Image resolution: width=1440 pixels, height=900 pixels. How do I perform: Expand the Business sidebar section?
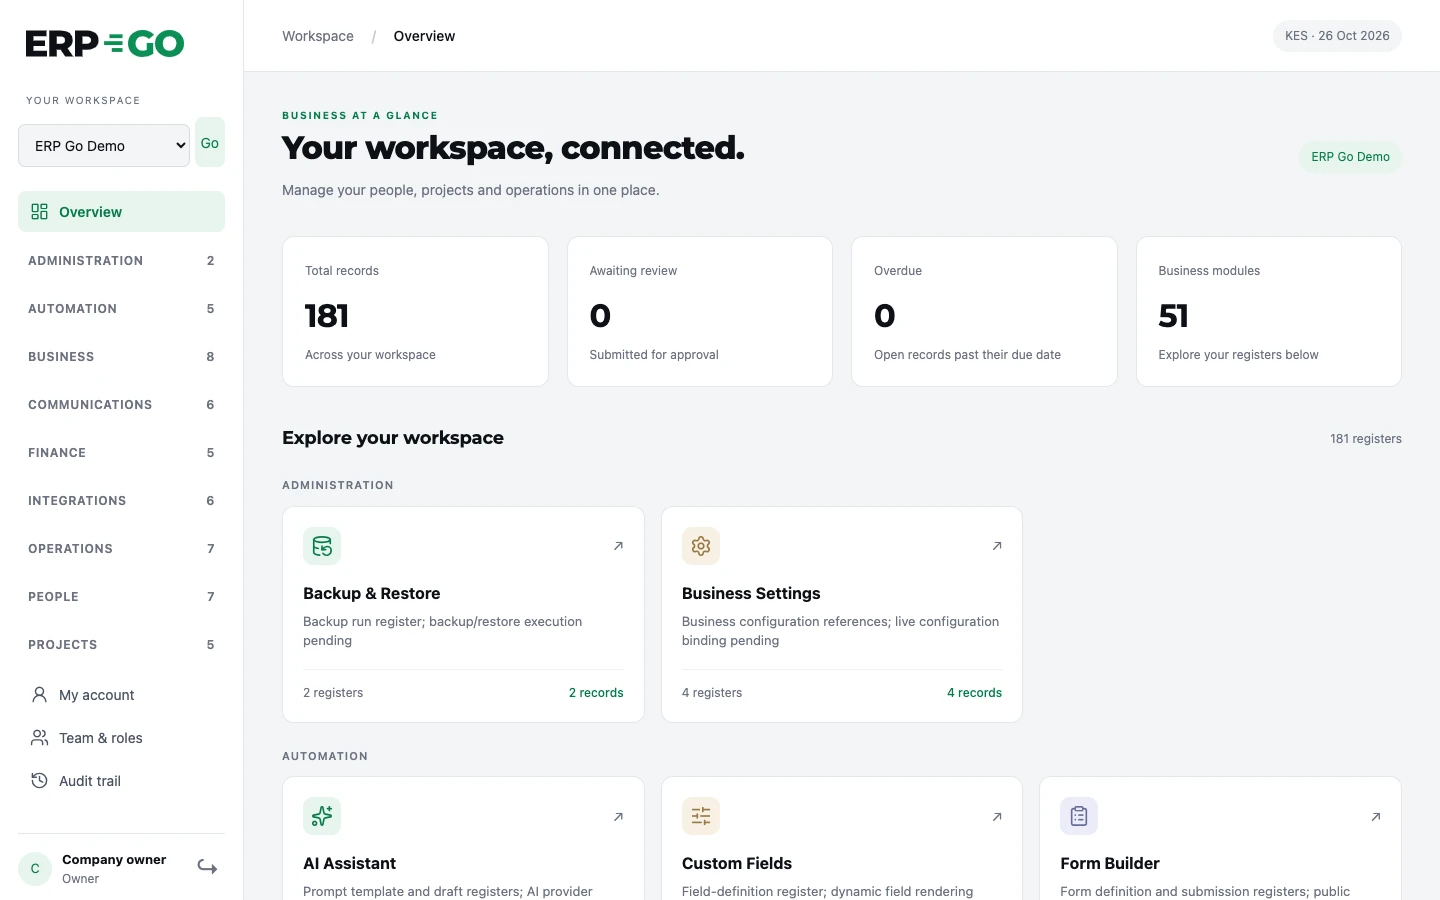click(x=121, y=357)
